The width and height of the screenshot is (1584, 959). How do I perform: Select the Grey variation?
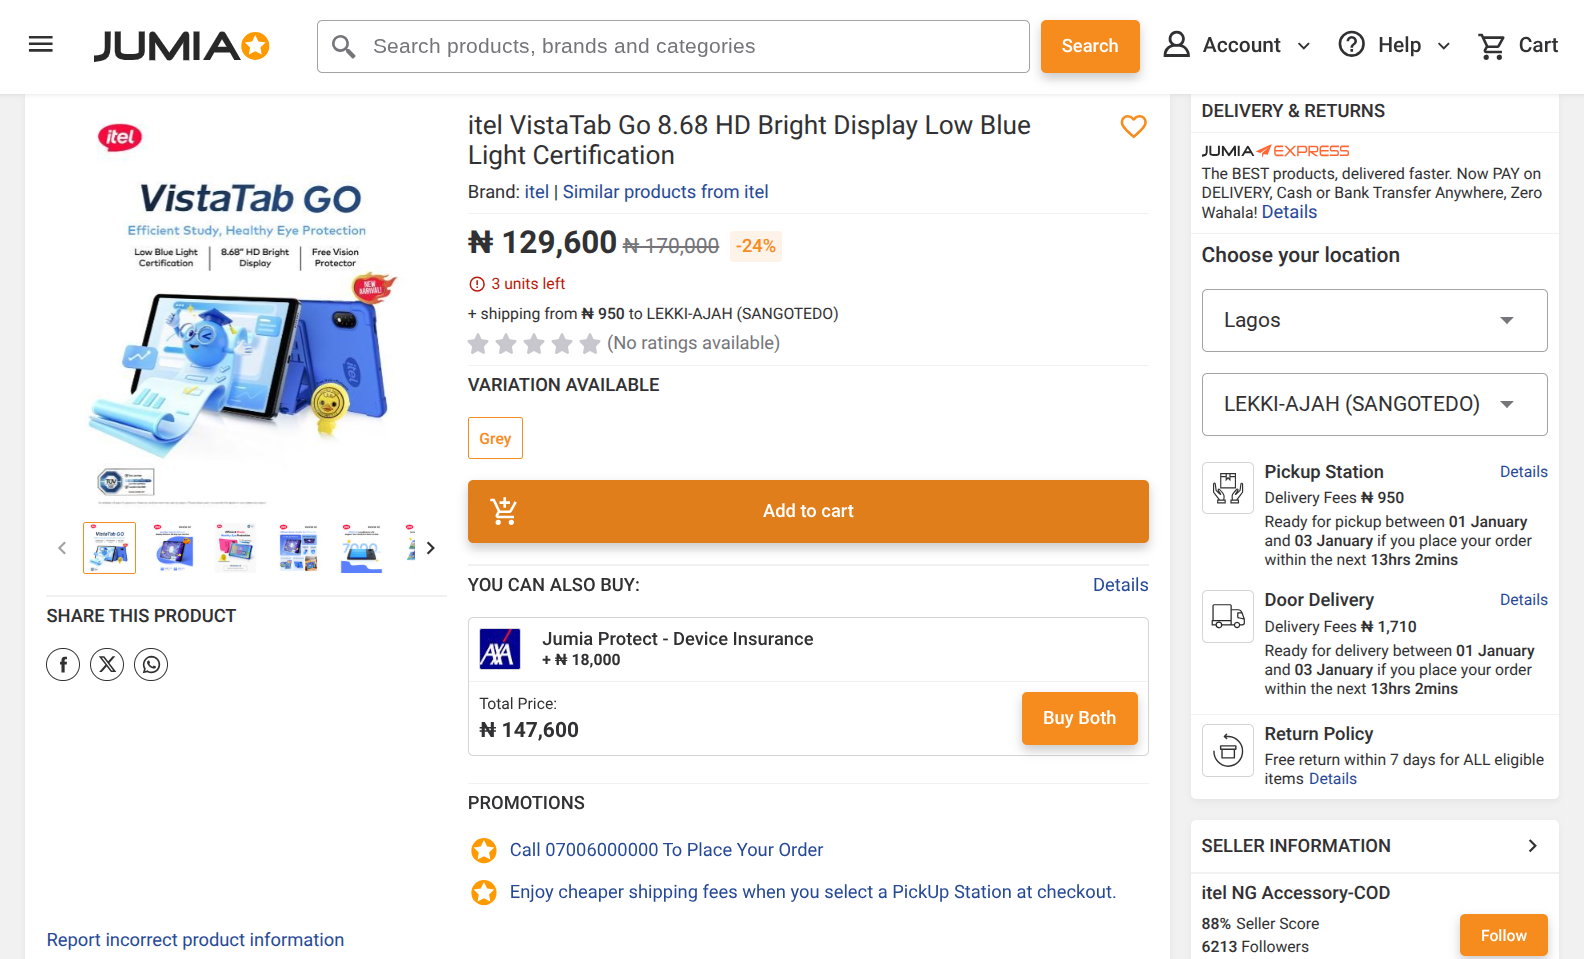pyautogui.click(x=495, y=439)
